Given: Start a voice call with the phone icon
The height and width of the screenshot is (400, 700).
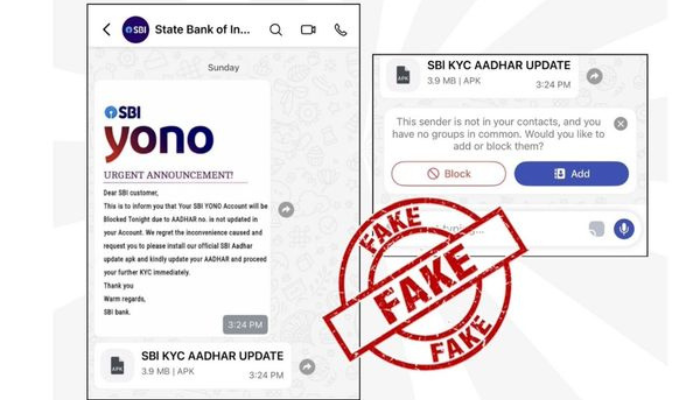Looking at the screenshot, I should click(341, 30).
